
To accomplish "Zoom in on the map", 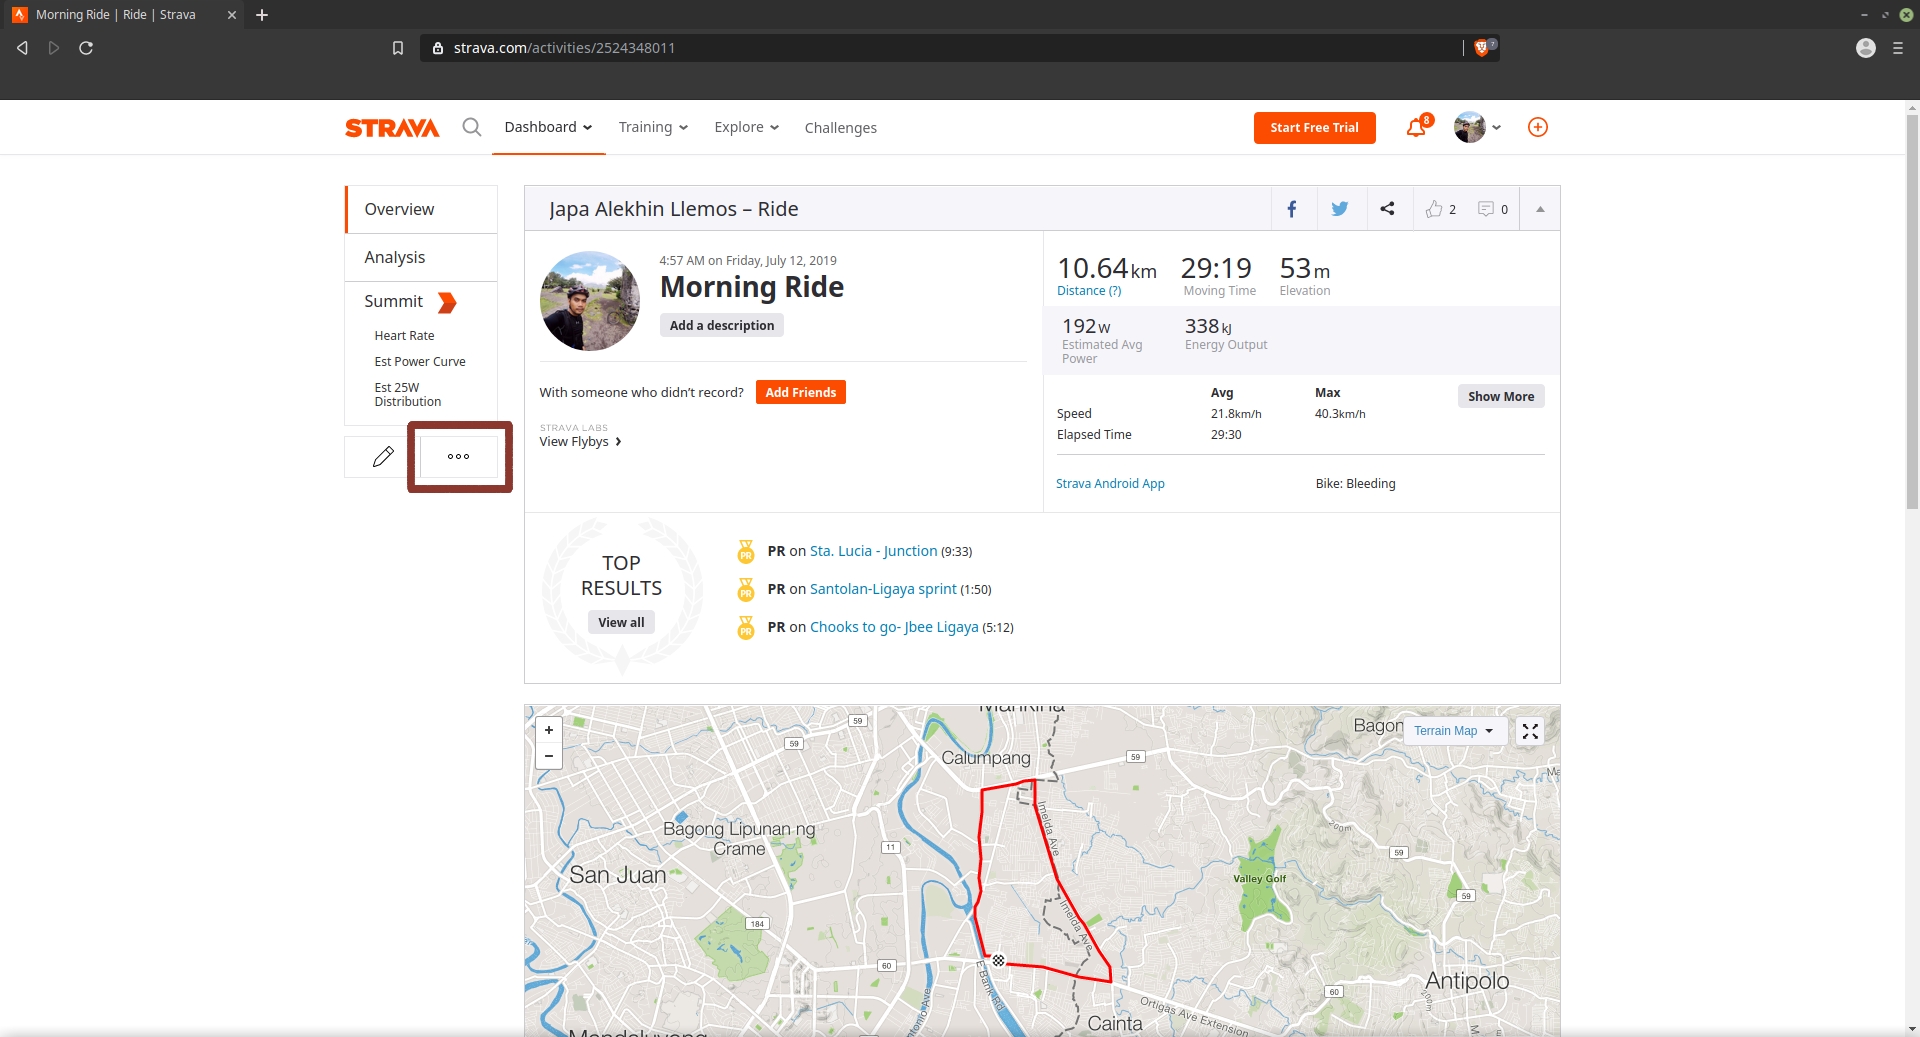I will (x=549, y=730).
